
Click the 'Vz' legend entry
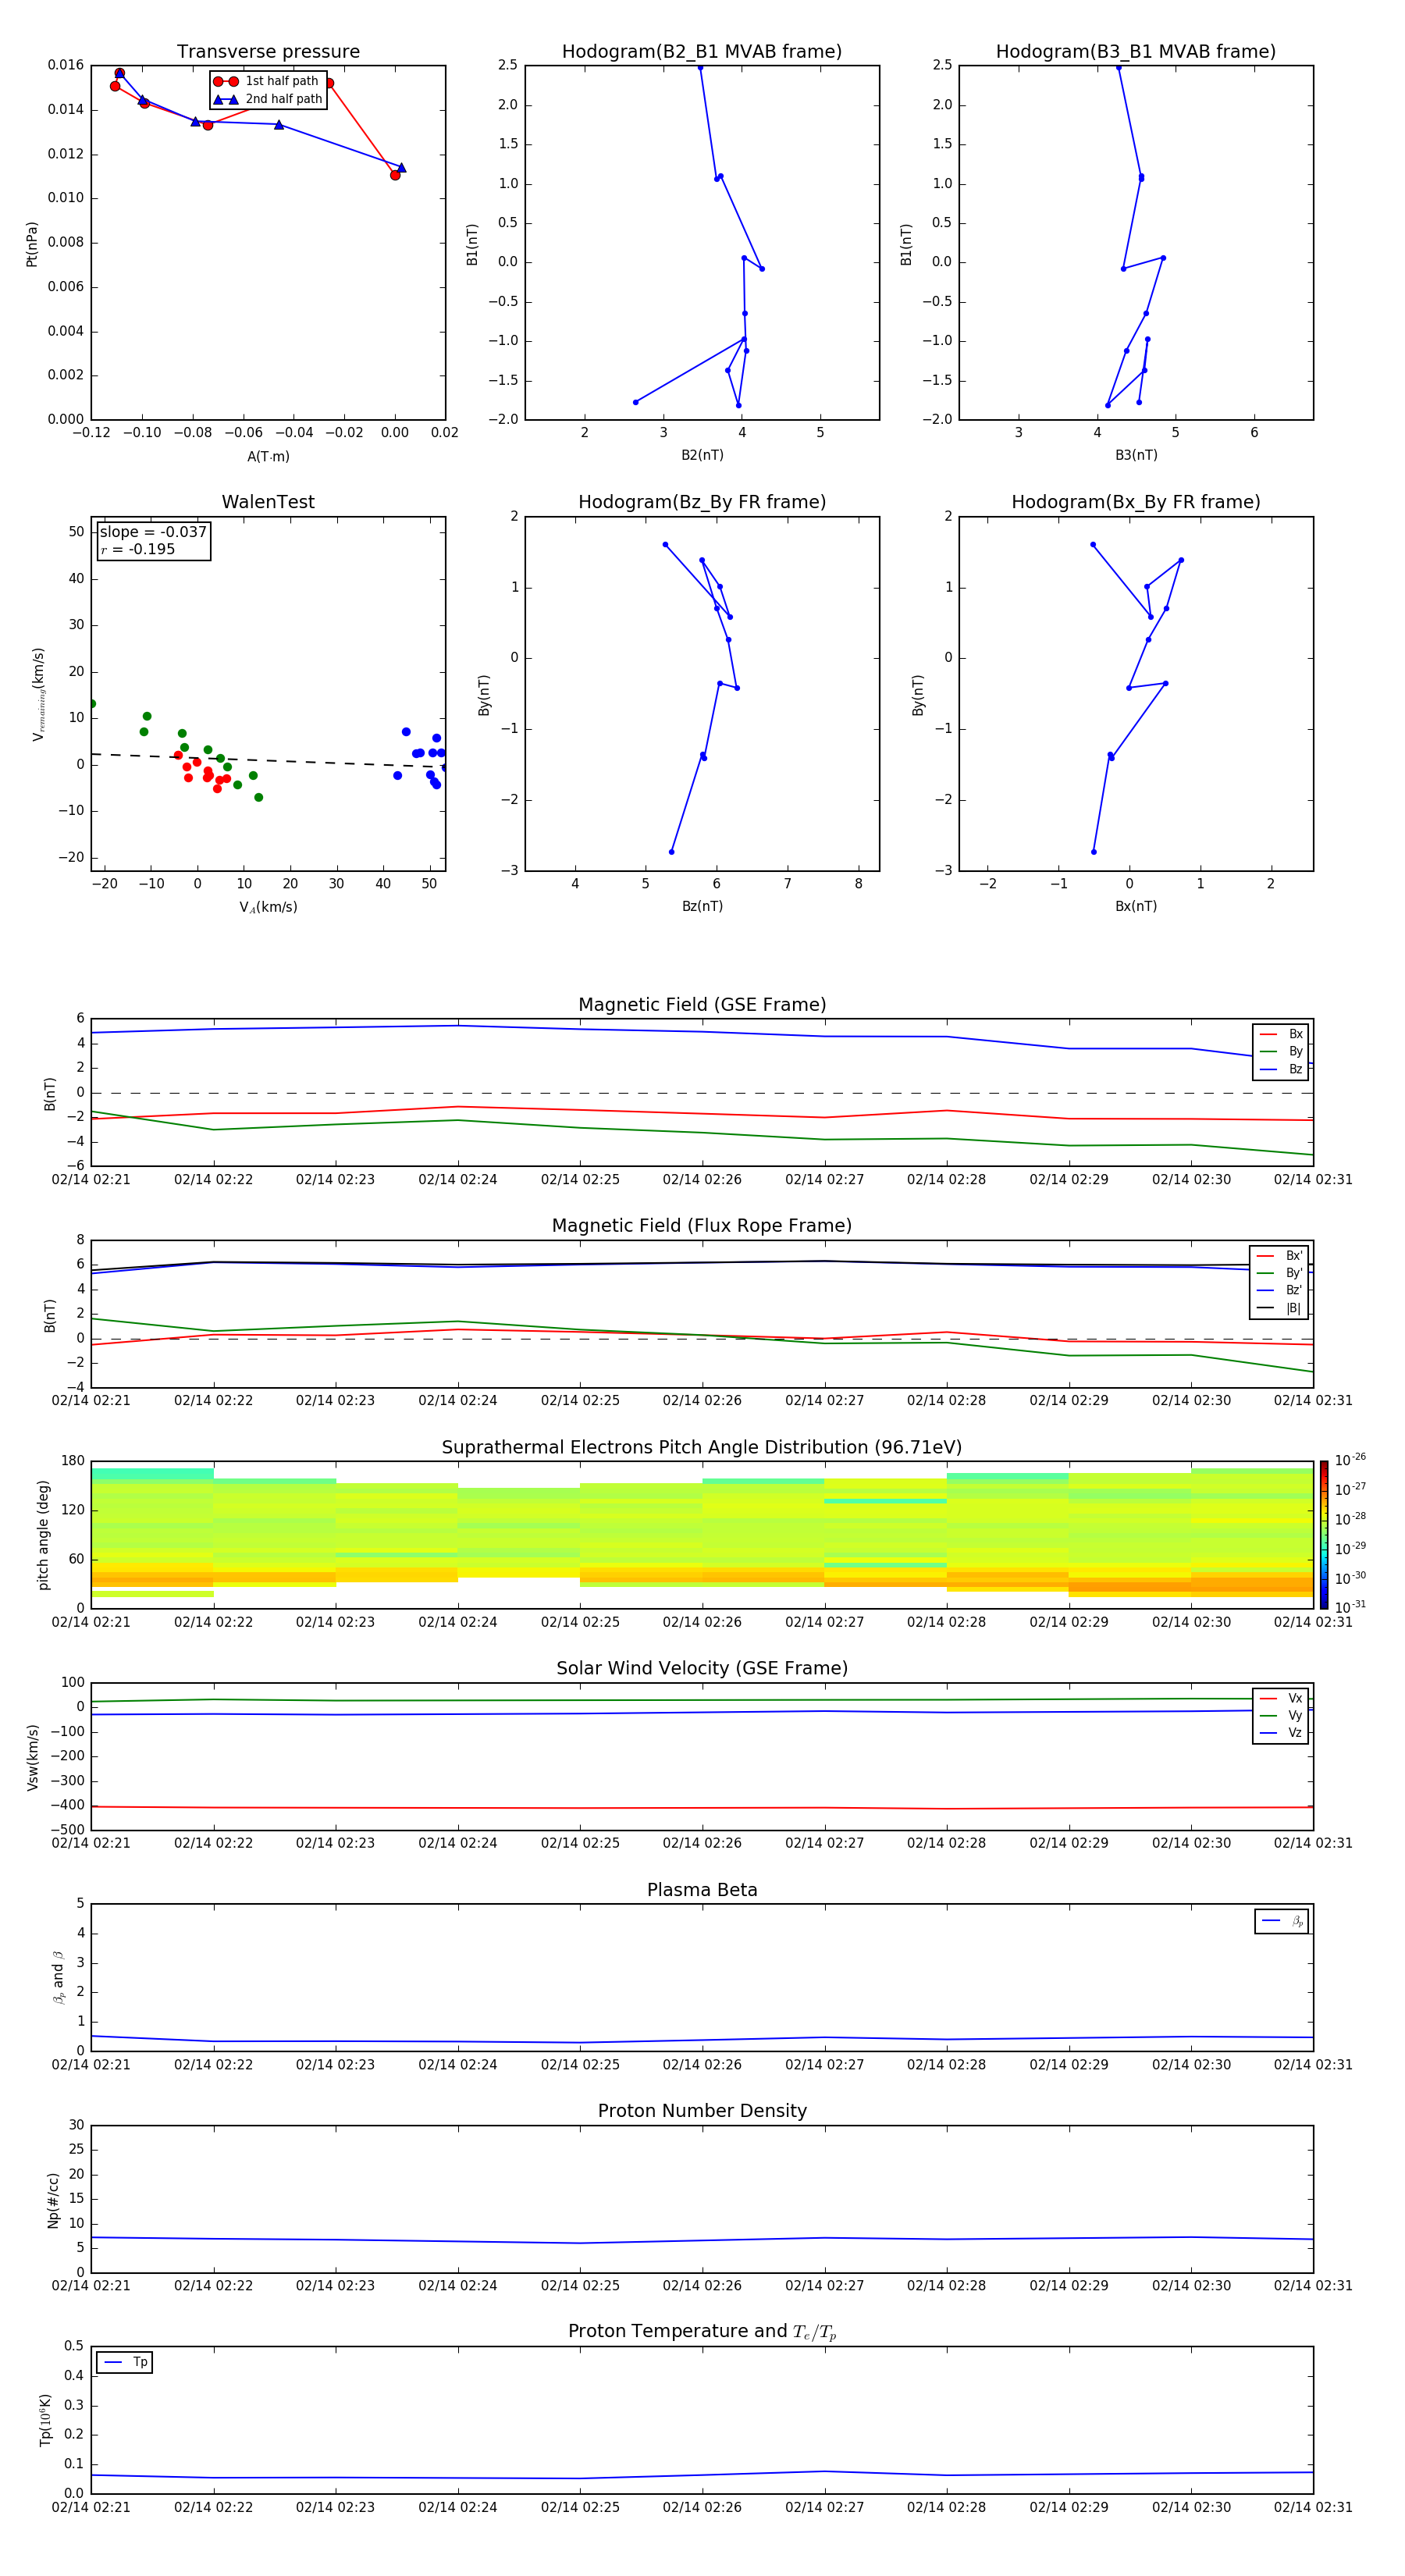[1281, 1733]
